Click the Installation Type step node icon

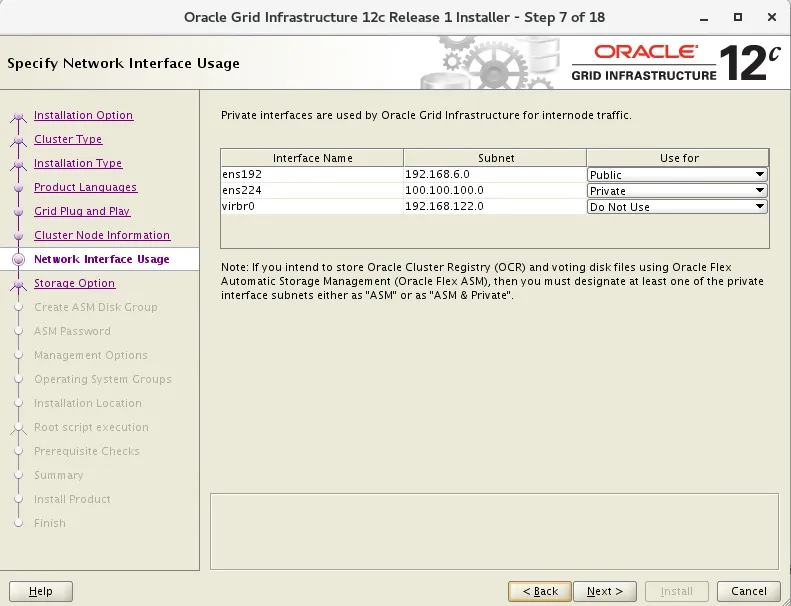pyautogui.click(x=19, y=164)
